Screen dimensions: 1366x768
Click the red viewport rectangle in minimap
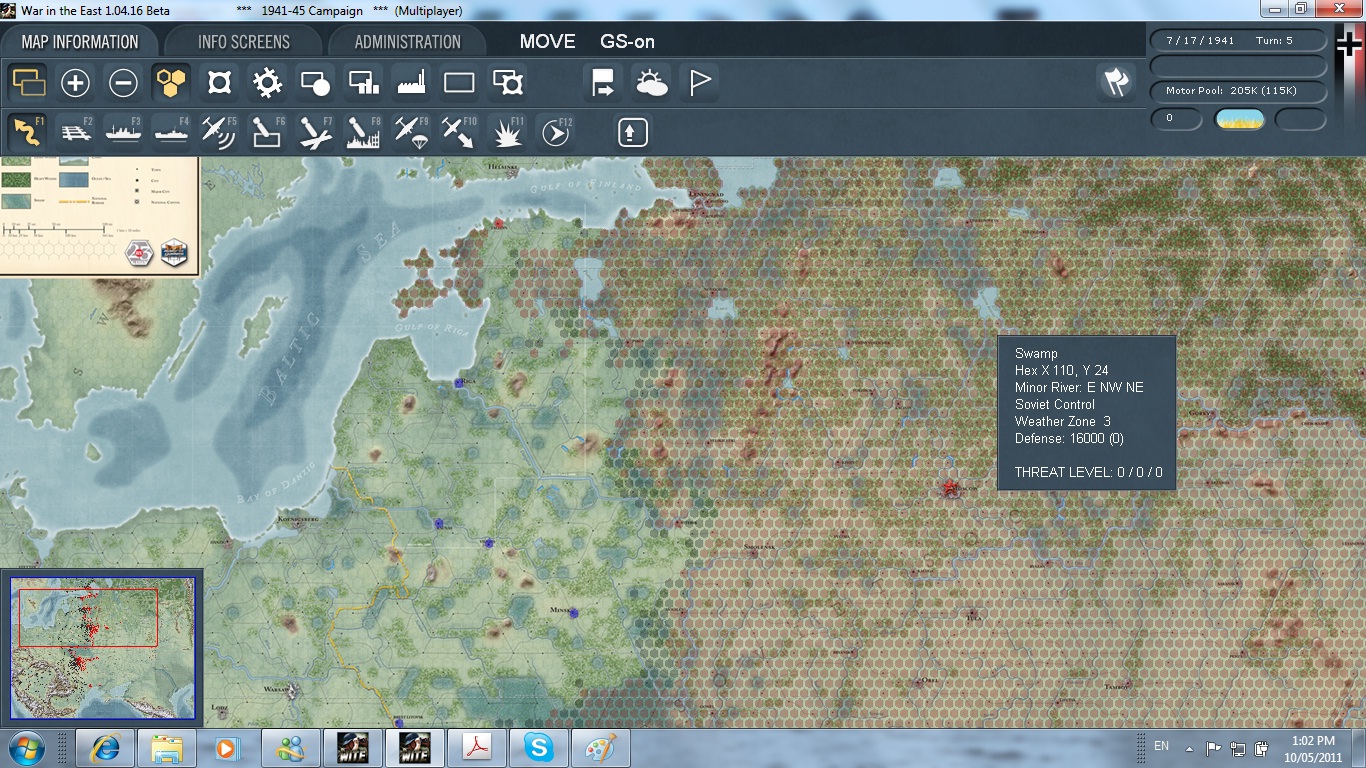click(x=88, y=617)
